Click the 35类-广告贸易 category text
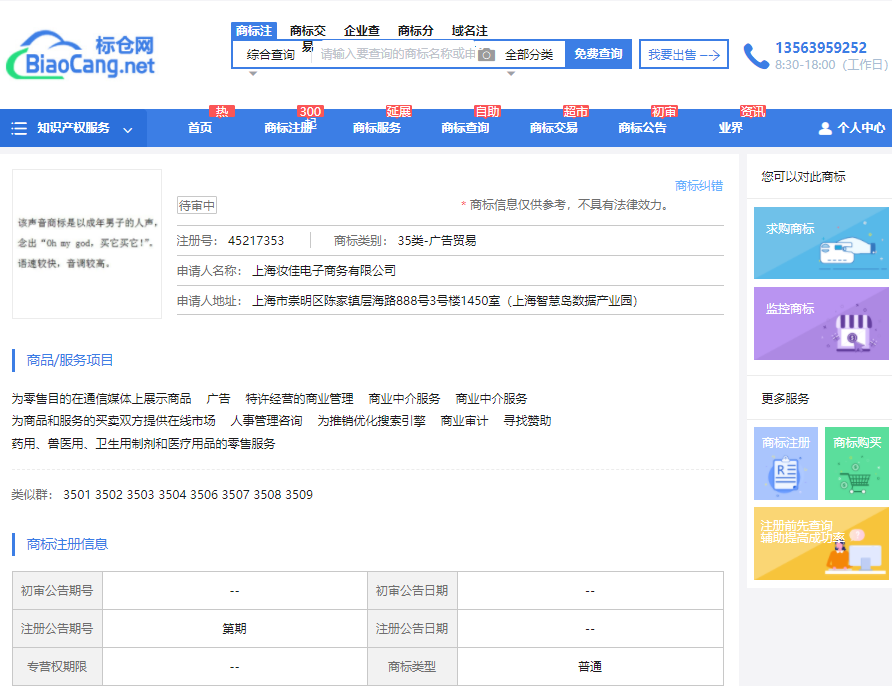Screen dimensions: 892x686 [437, 241]
